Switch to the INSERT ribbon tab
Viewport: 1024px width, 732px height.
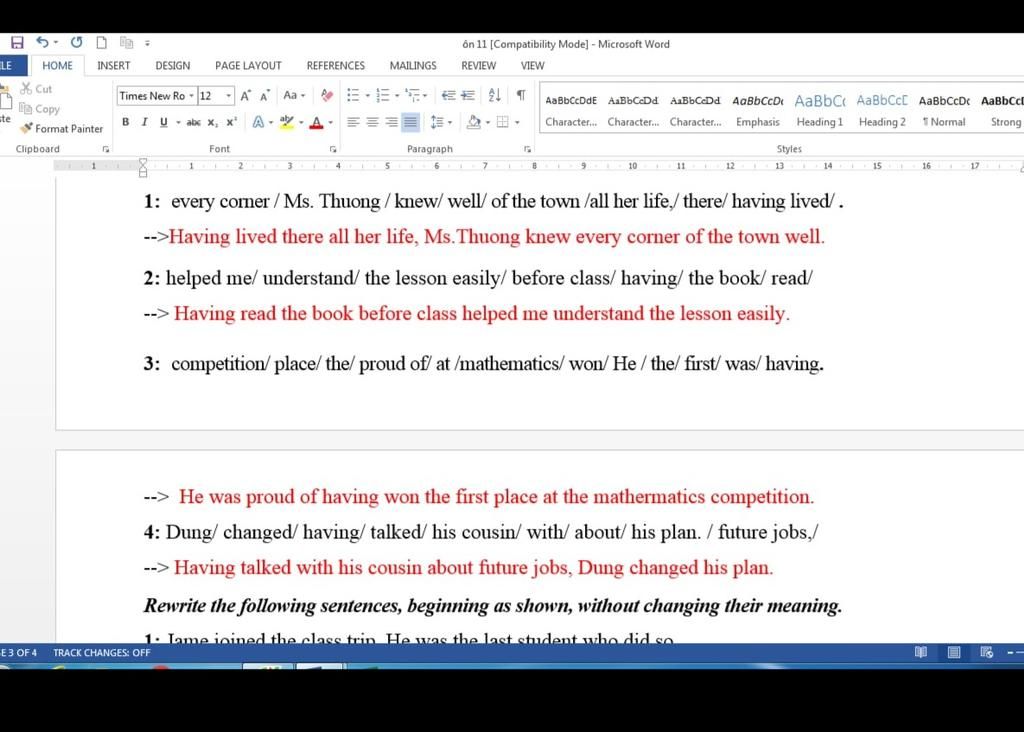pos(114,65)
